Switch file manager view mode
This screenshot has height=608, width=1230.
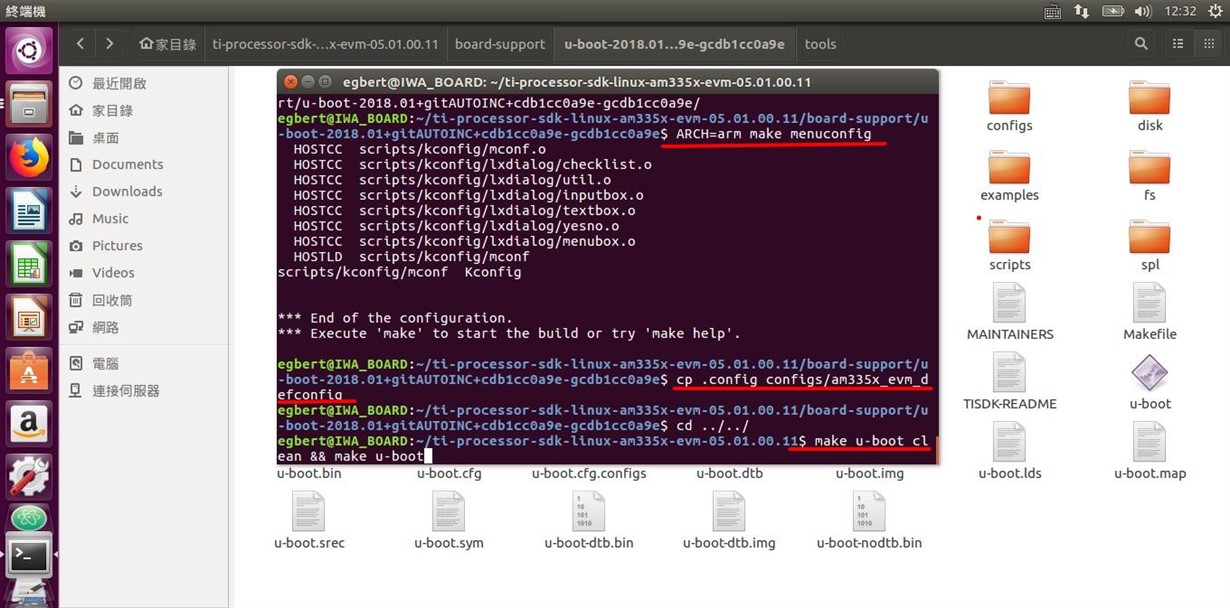pyautogui.click(x=1179, y=44)
